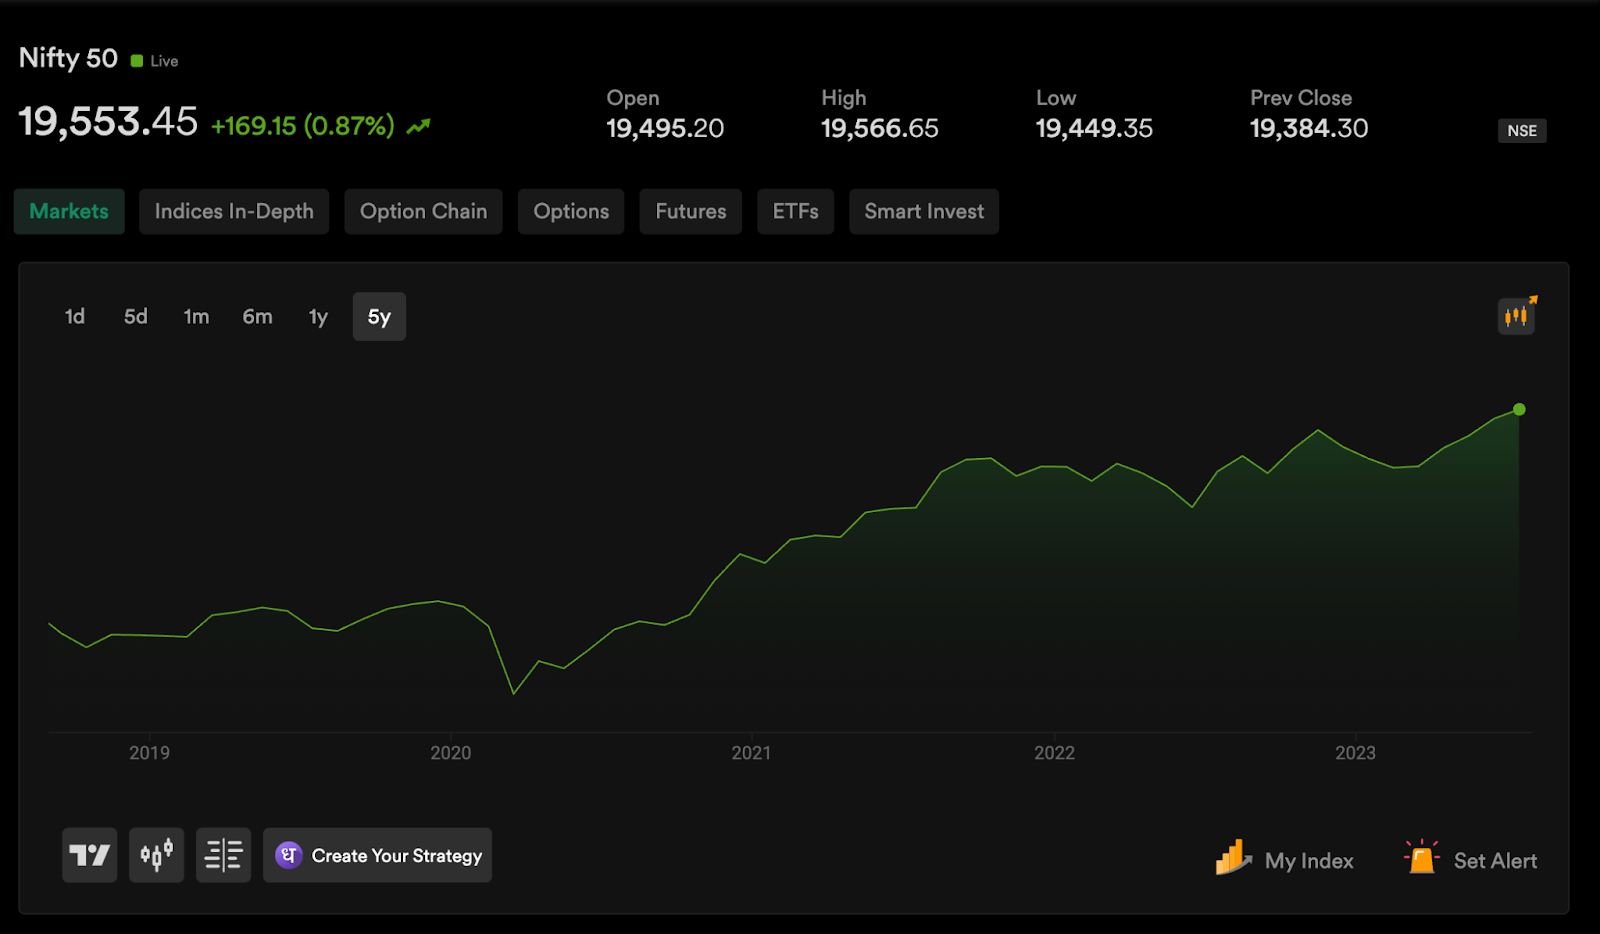1600x934 pixels.
Task: Select the 5y time range
Action: 379,317
